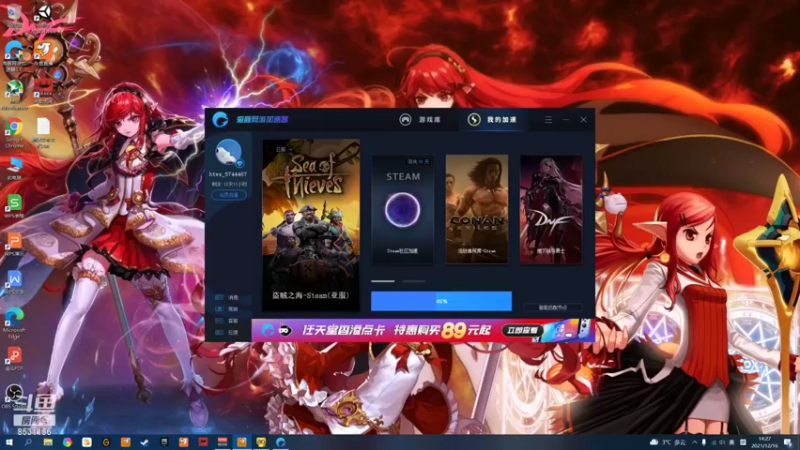Screen dimensions: 800x450
Task: Click the blue 45% acceleration progress bar
Action: tap(441, 301)
